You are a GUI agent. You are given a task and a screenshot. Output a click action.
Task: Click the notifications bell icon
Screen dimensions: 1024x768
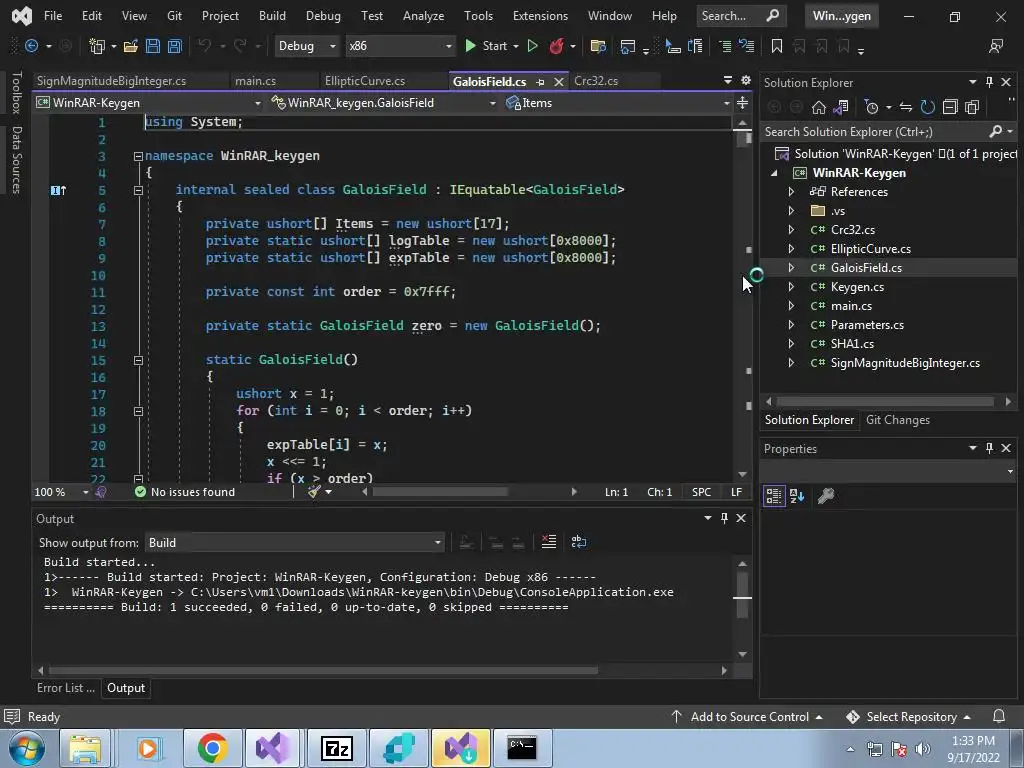coord(999,716)
